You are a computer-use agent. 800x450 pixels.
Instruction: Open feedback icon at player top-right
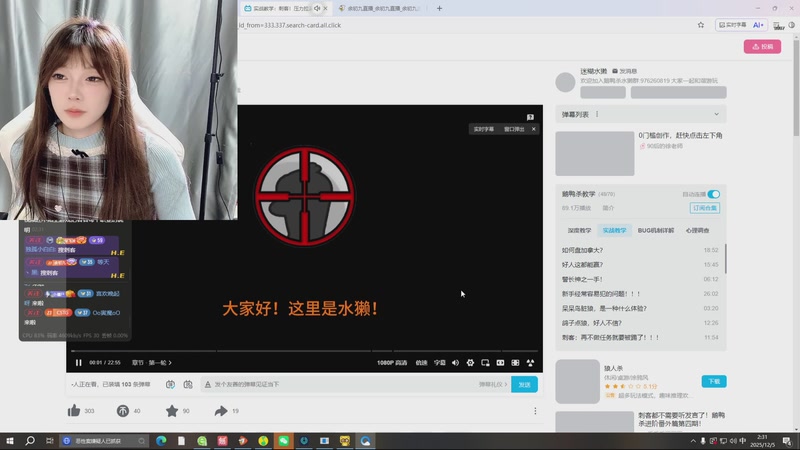[x=530, y=117]
